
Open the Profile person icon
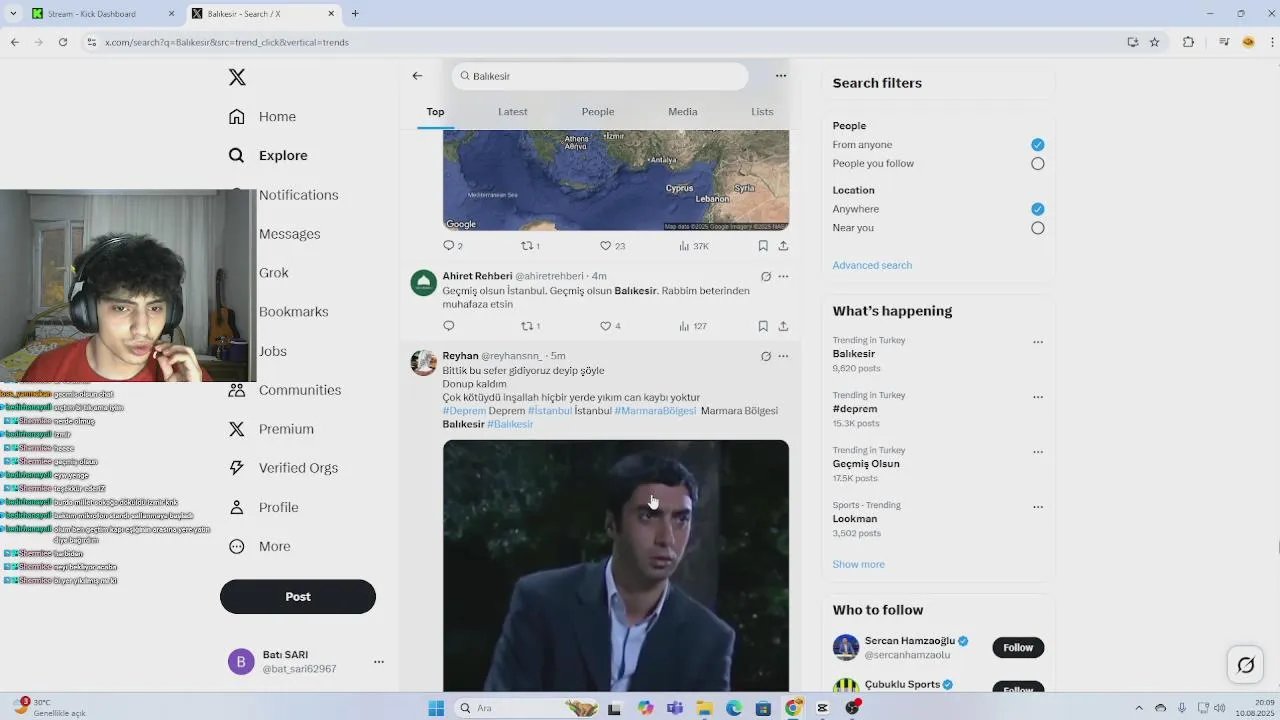(x=237, y=507)
